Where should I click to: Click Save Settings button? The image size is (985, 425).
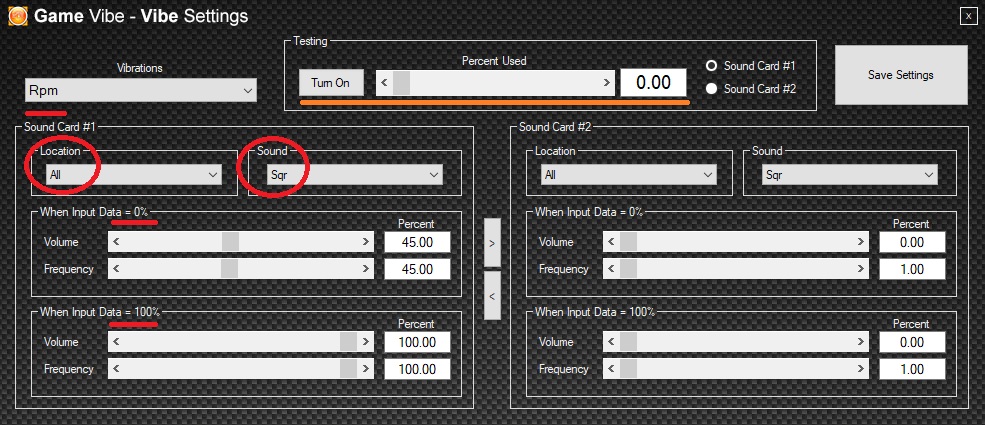901,75
